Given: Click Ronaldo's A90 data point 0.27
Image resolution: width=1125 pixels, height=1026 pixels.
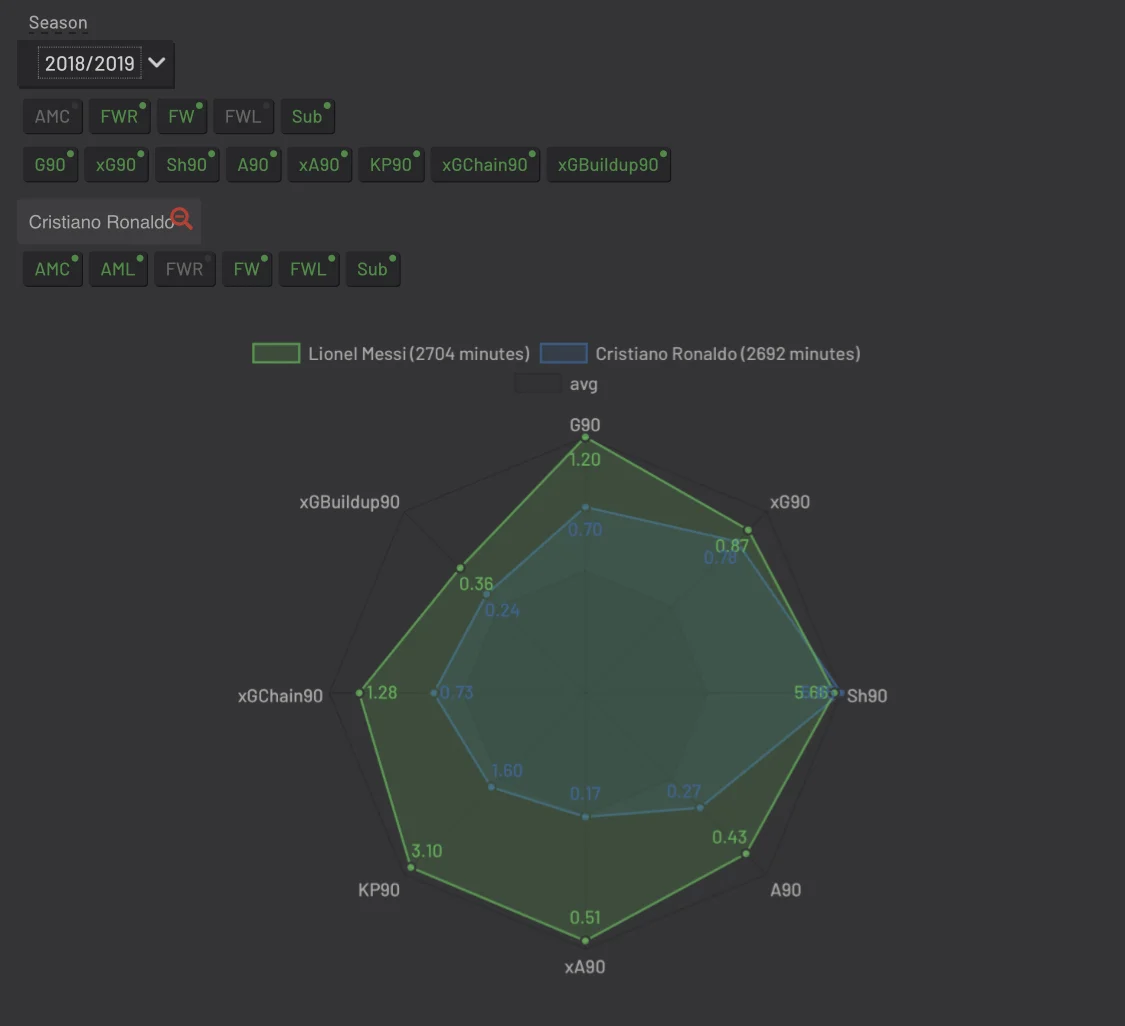Looking at the screenshot, I should coord(701,808).
